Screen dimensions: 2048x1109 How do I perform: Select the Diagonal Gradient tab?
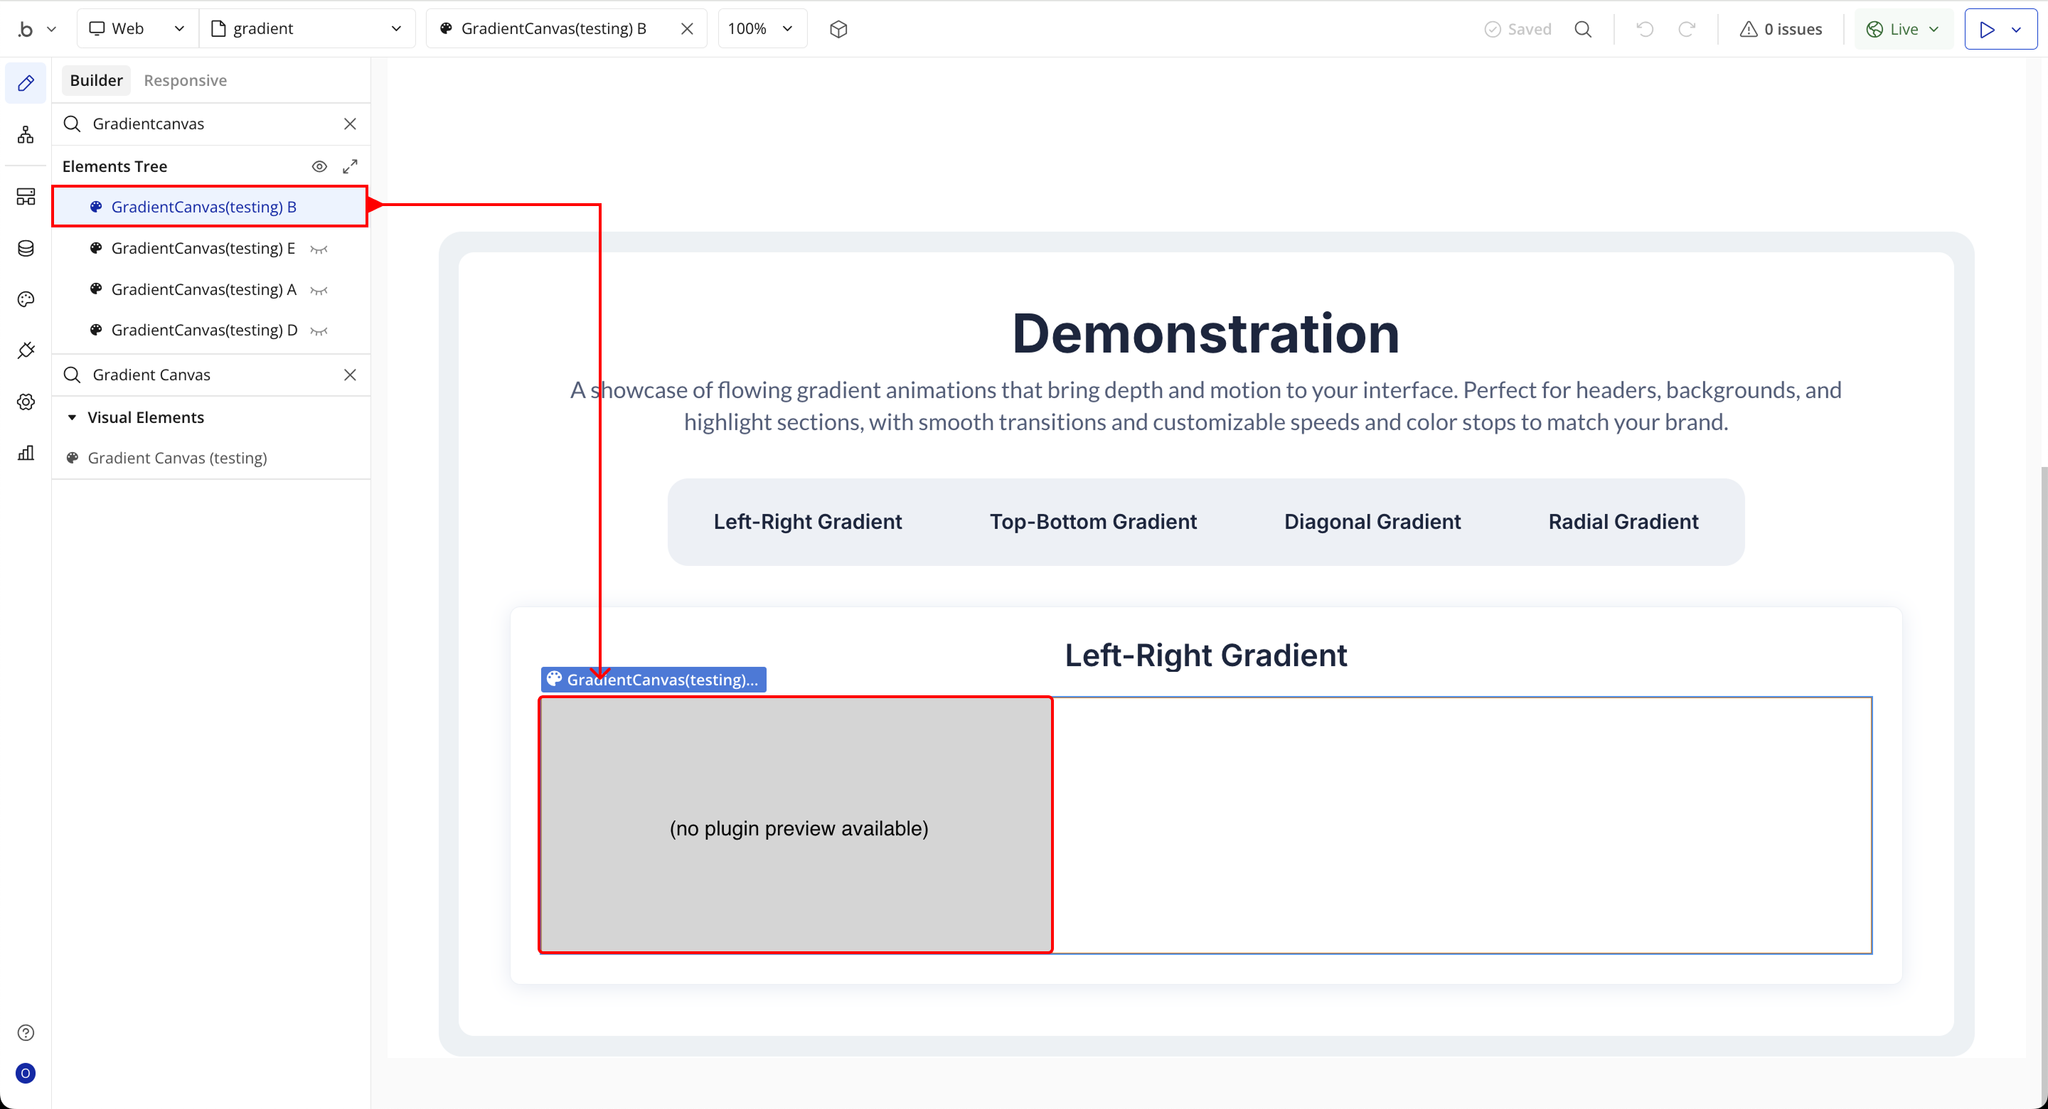pyautogui.click(x=1372, y=522)
